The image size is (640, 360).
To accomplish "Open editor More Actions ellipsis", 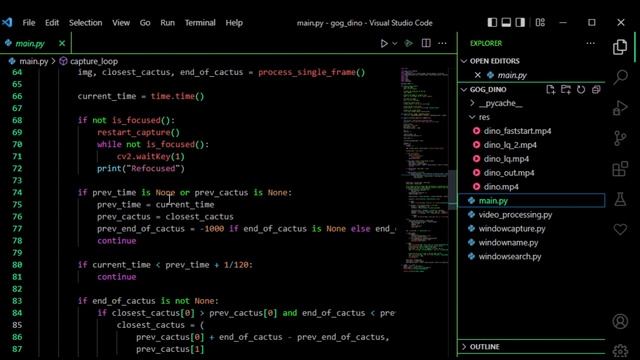I will pos(442,43).
